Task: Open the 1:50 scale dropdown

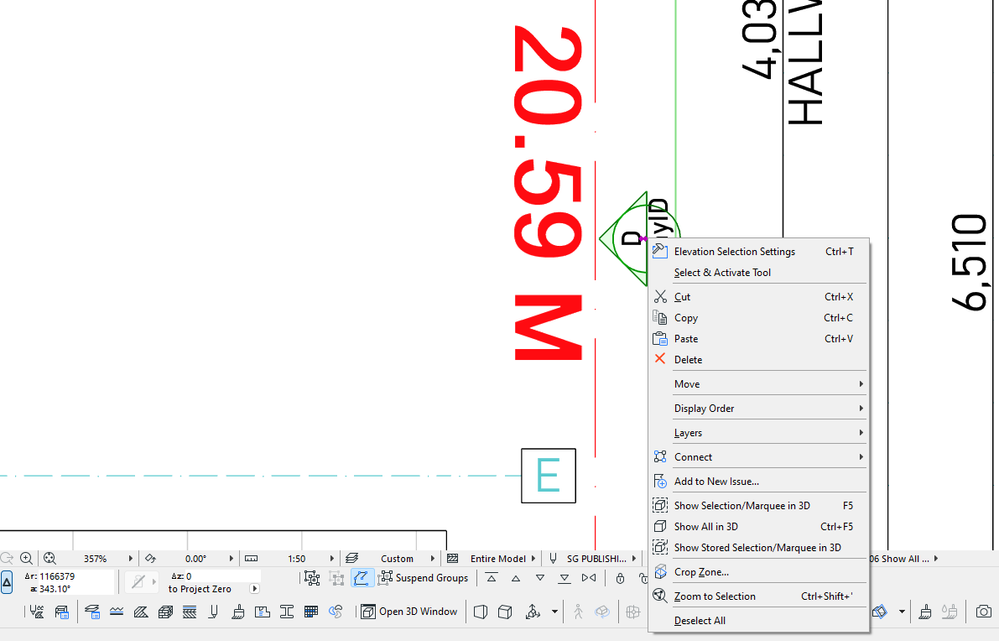Action: coord(332,559)
